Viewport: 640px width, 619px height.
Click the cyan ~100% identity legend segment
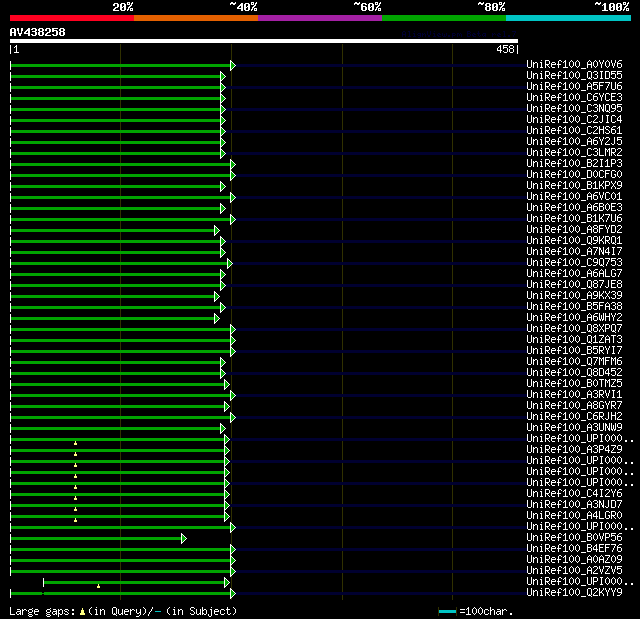point(569,18)
